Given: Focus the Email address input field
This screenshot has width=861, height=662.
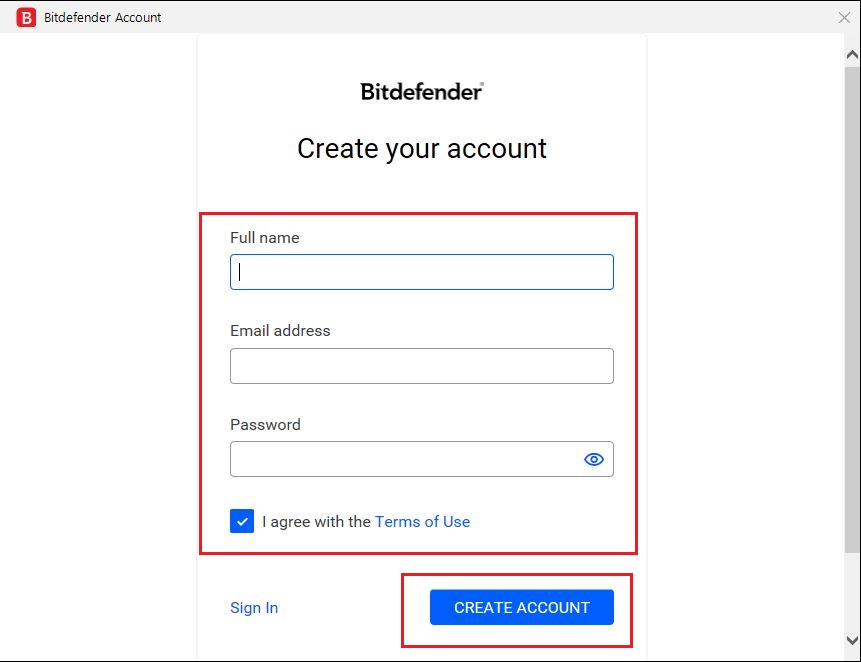Looking at the screenshot, I should click(422, 366).
